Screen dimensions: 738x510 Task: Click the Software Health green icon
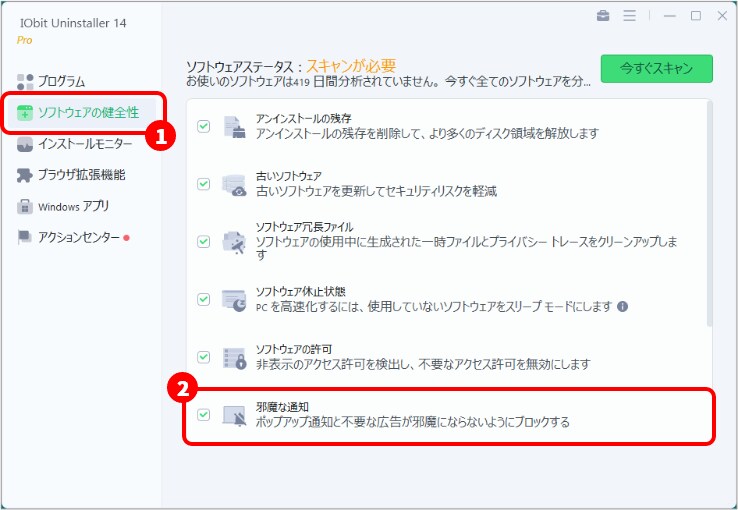(x=25, y=113)
